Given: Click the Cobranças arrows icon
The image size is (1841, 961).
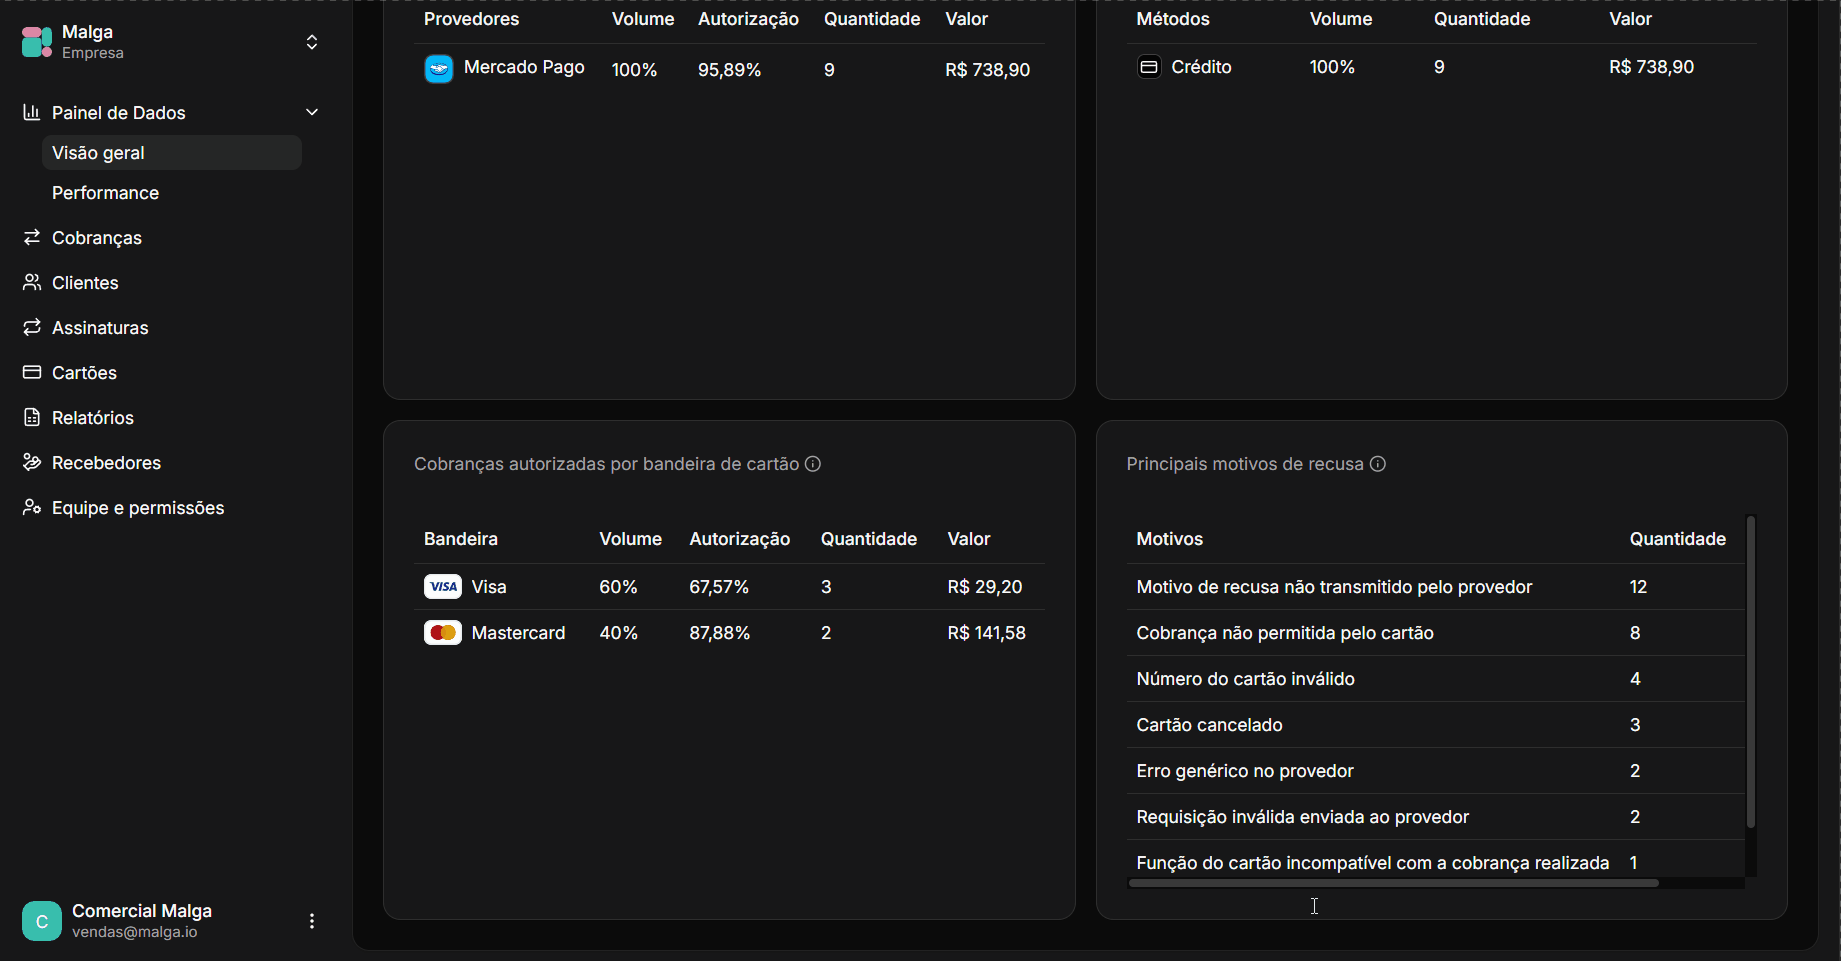Looking at the screenshot, I should [x=32, y=237].
